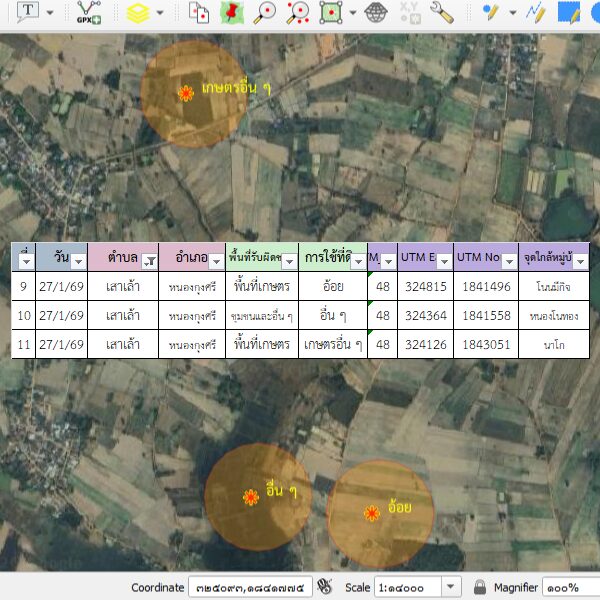Screen dimensions: 600x600
Task: Expand the Scale combo box dropdown
Action: tap(450, 587)
